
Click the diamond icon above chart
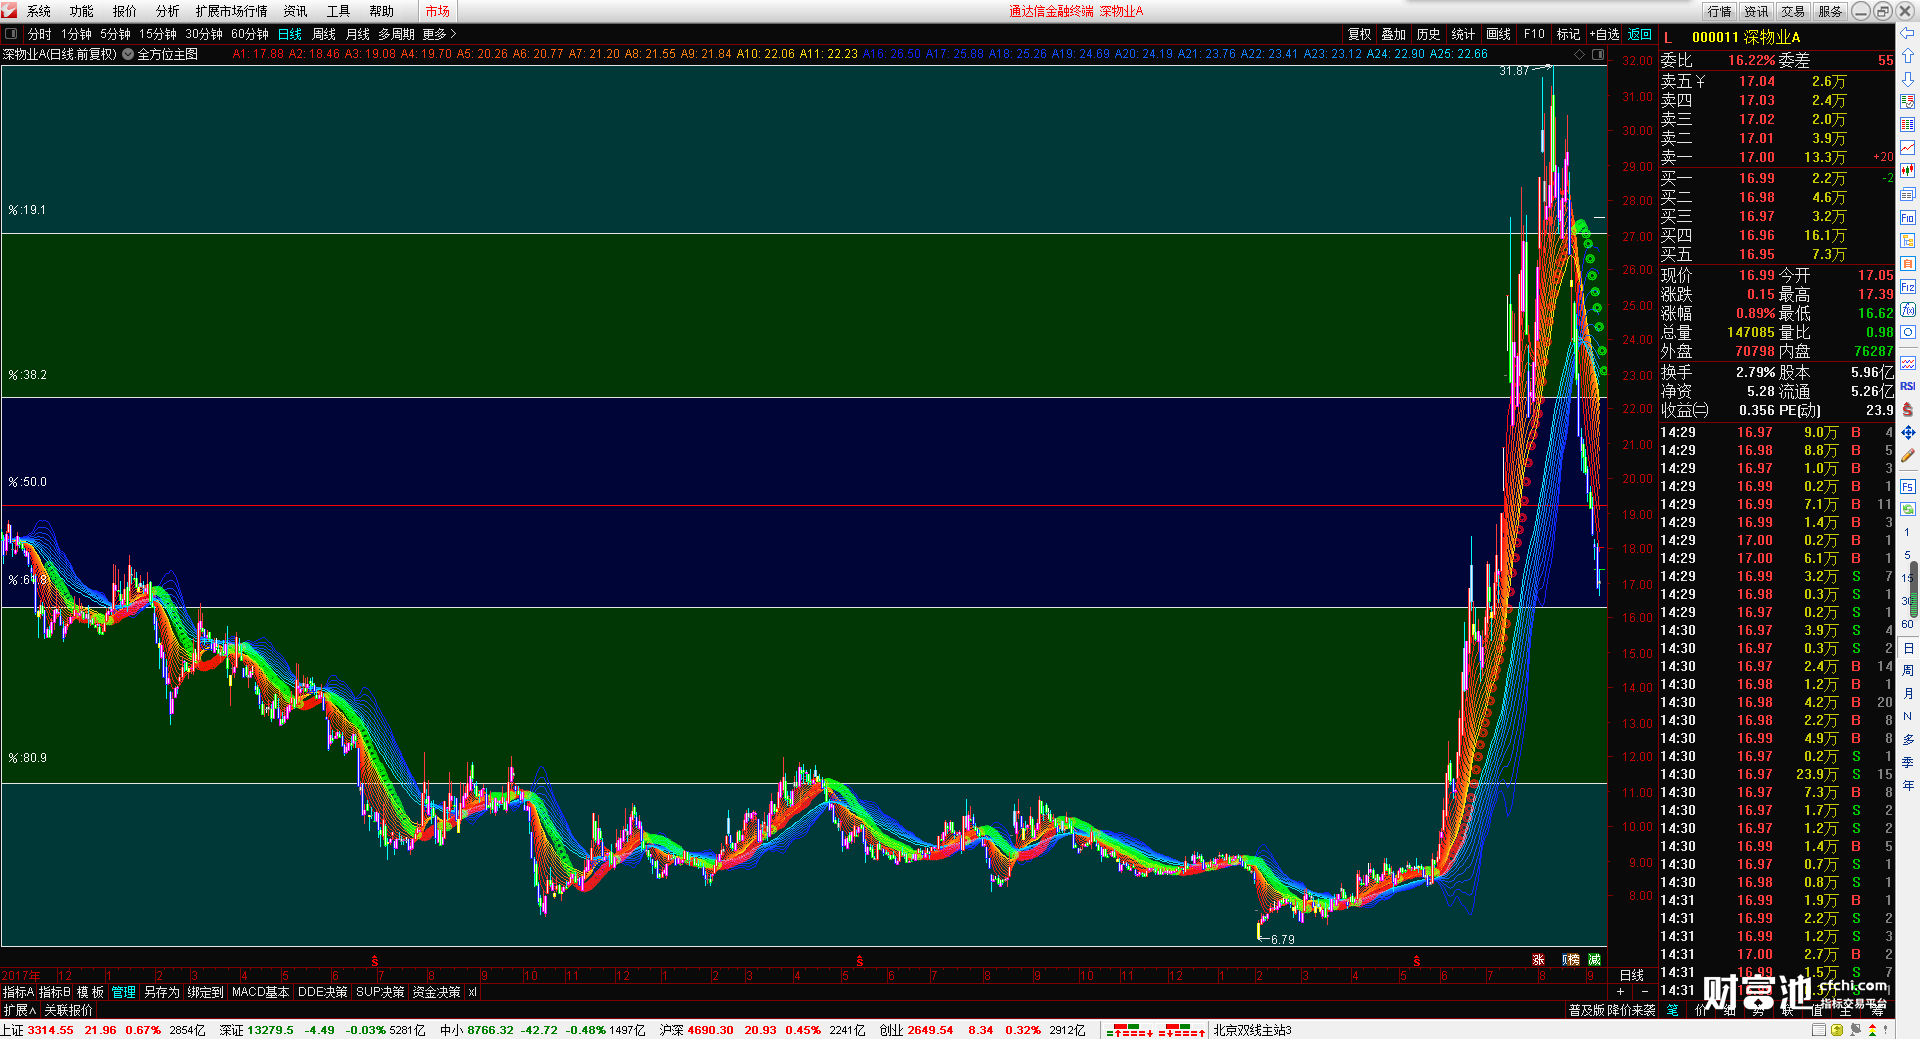pyautogui.click(x=1579, y=54)
